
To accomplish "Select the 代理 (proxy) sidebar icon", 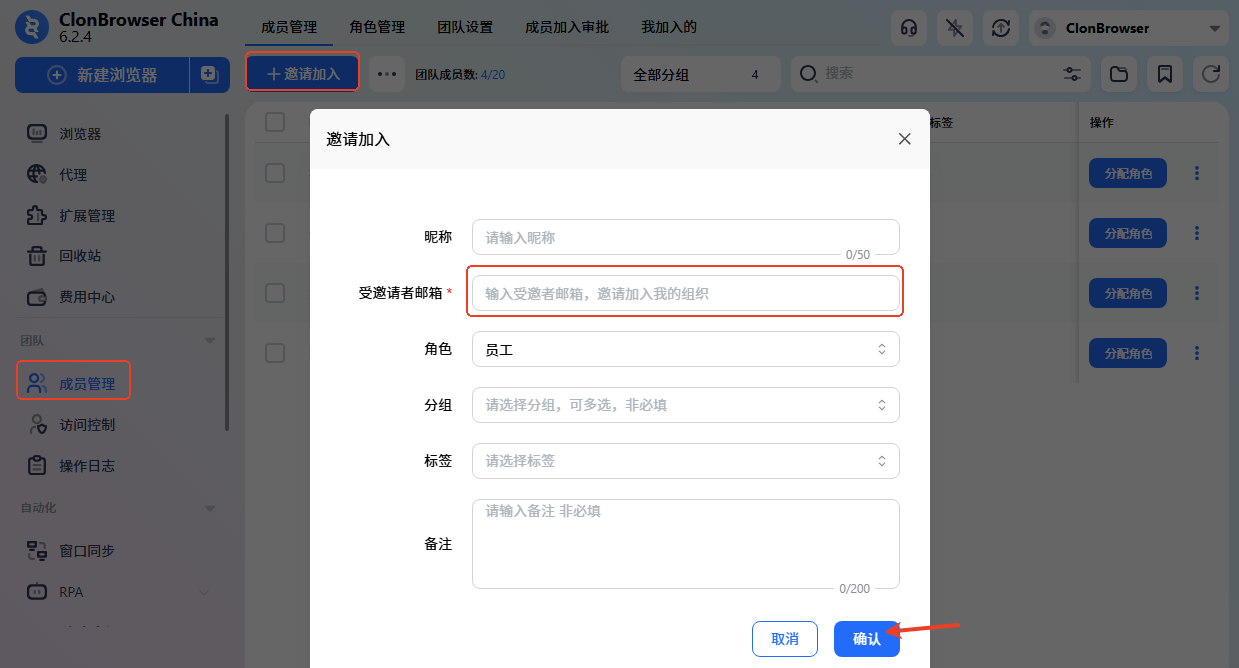I will pos(70,173).
